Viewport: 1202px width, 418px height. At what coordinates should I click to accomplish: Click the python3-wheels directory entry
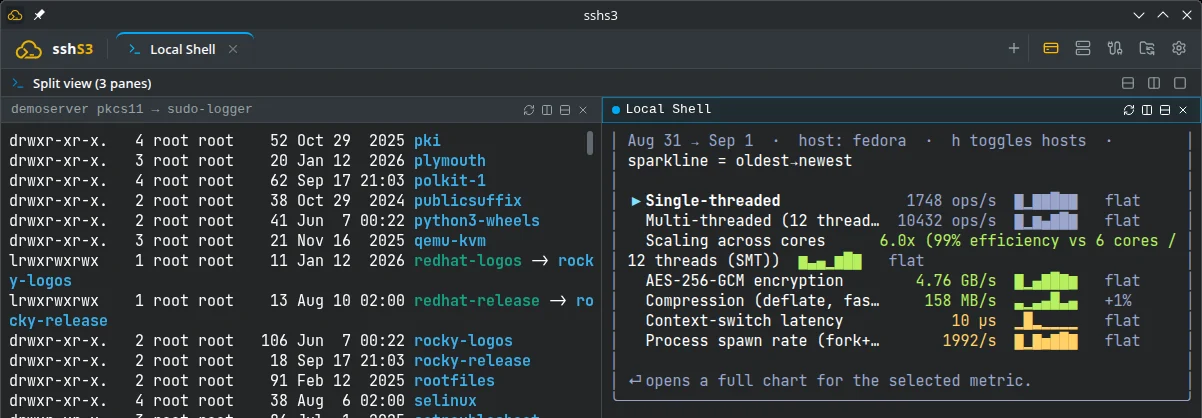476,221
